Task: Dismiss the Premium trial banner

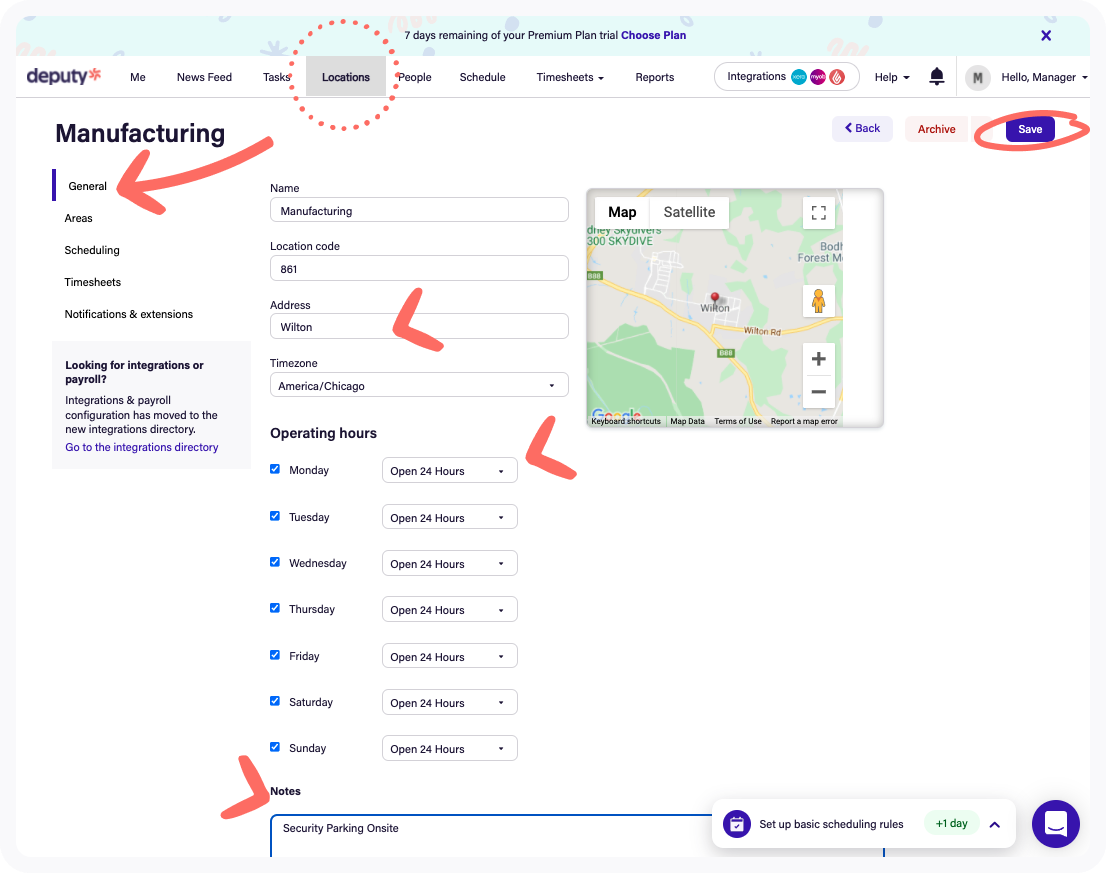Action: 1046,35
